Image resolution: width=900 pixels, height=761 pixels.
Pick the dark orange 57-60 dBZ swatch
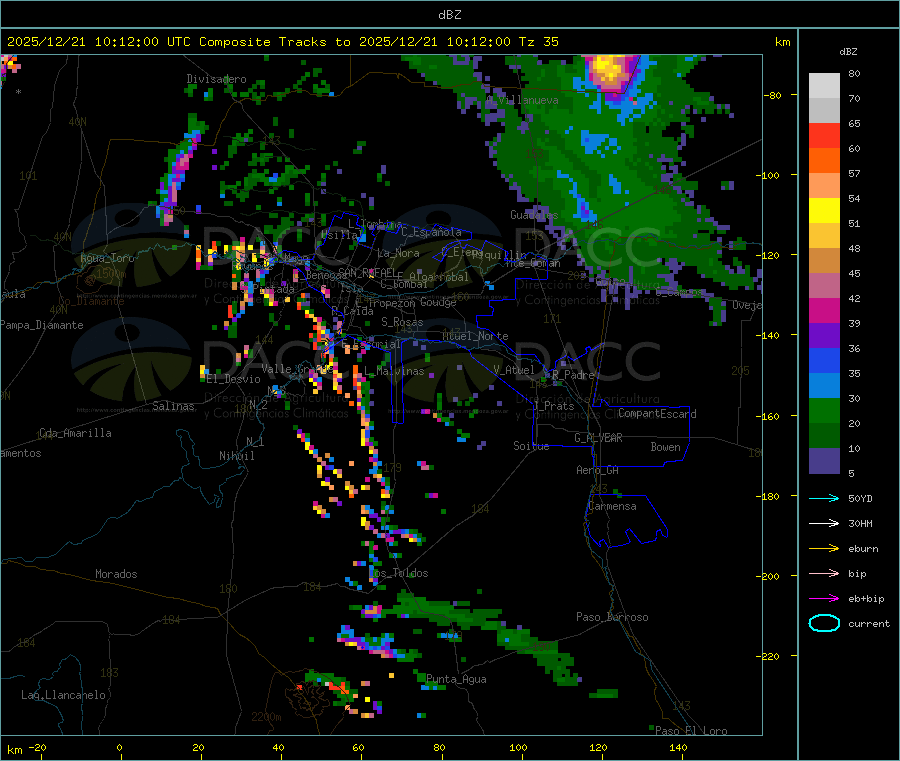pyautogui.click(x=824, y=161)
